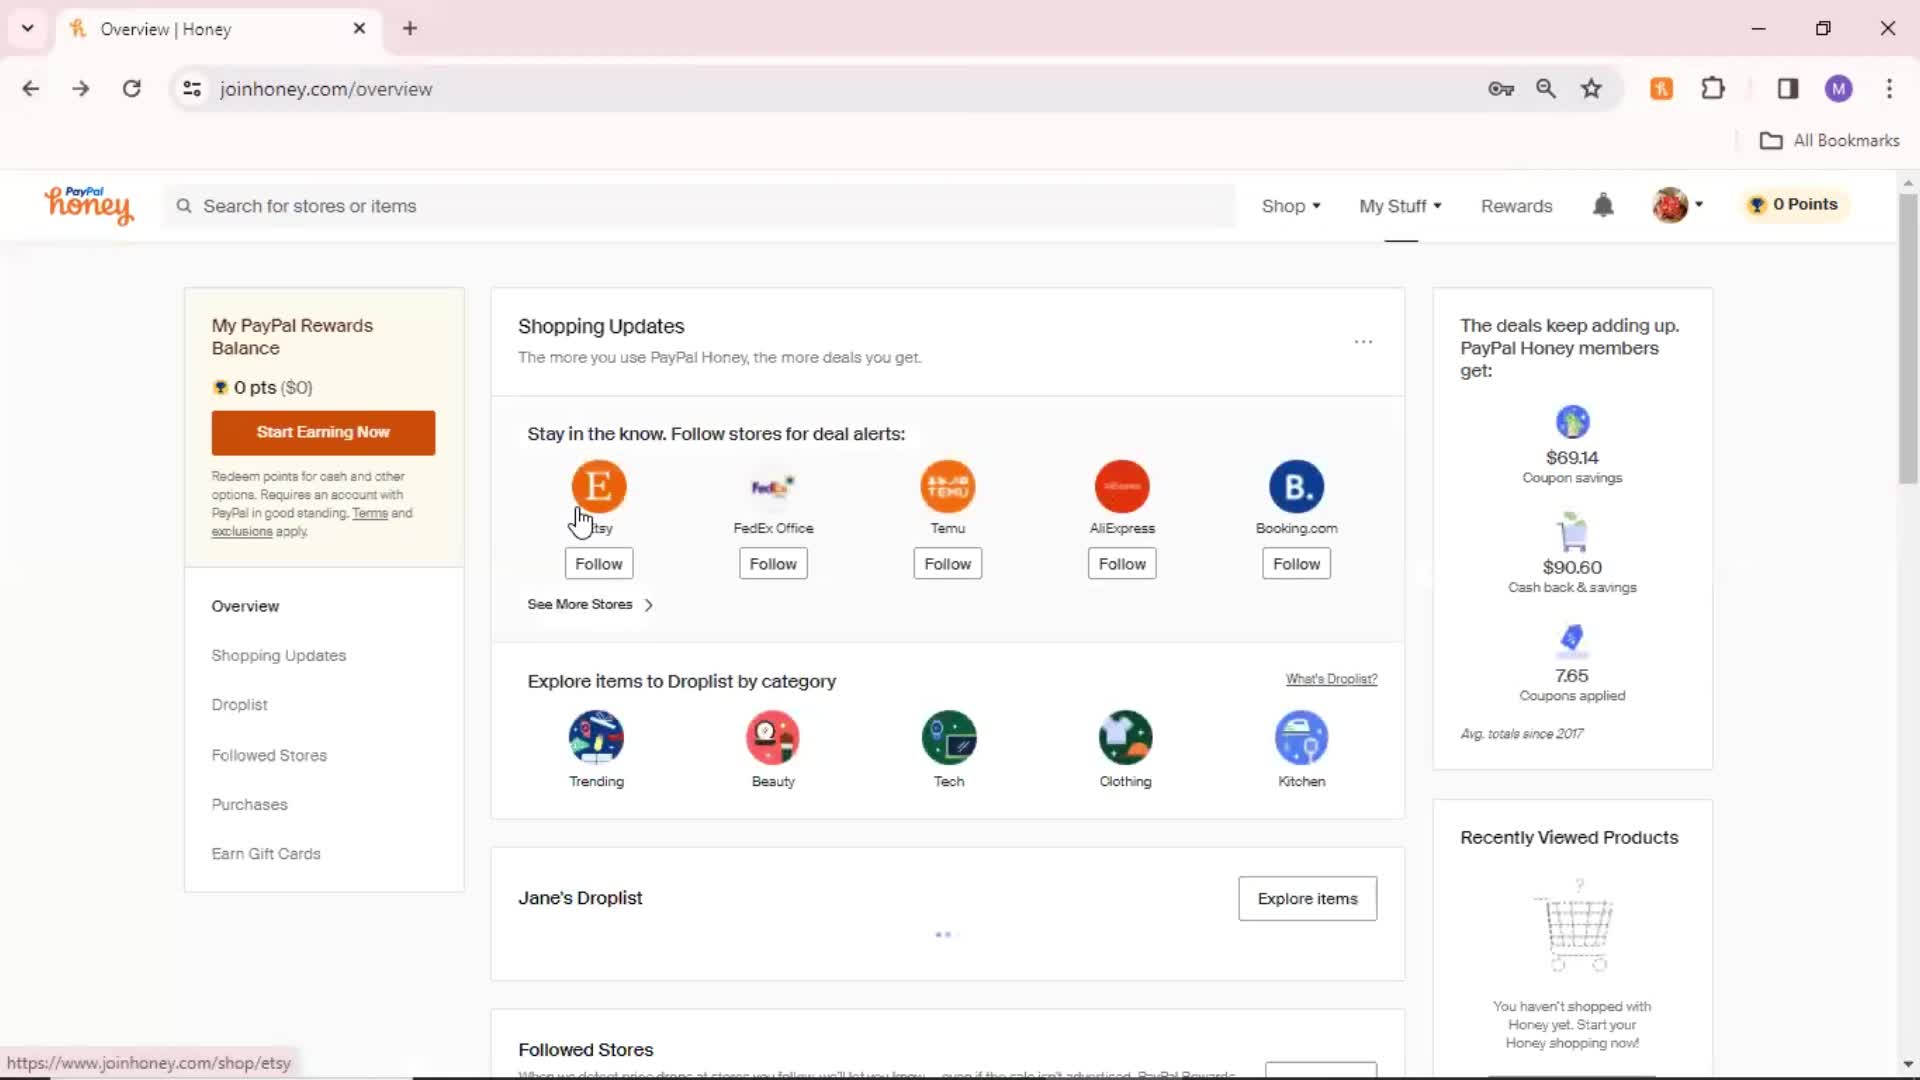Open the Chrome profile M avatar
The image size is (1920, 1080).
pyautogui.click(x=1838, y=89)
